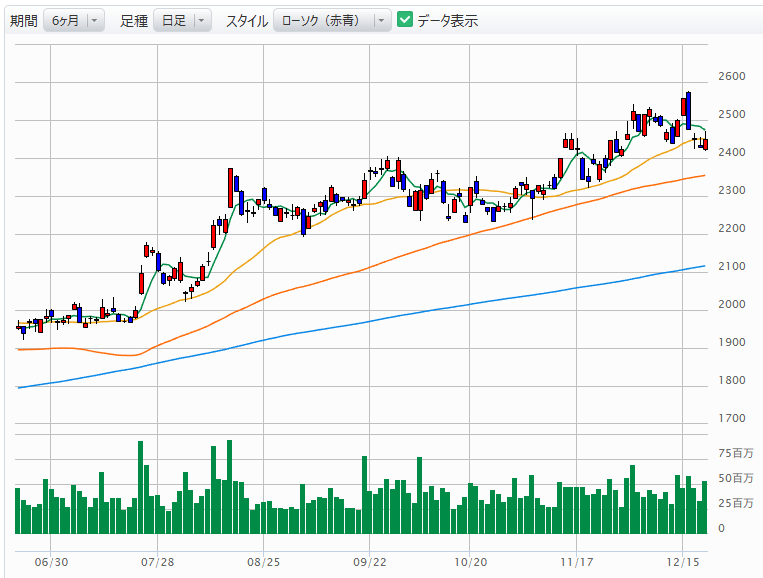Click the 75百万 volume axis label
This screenshot has width=763, height=578.
pyautogui.click(x=735, y=454)
